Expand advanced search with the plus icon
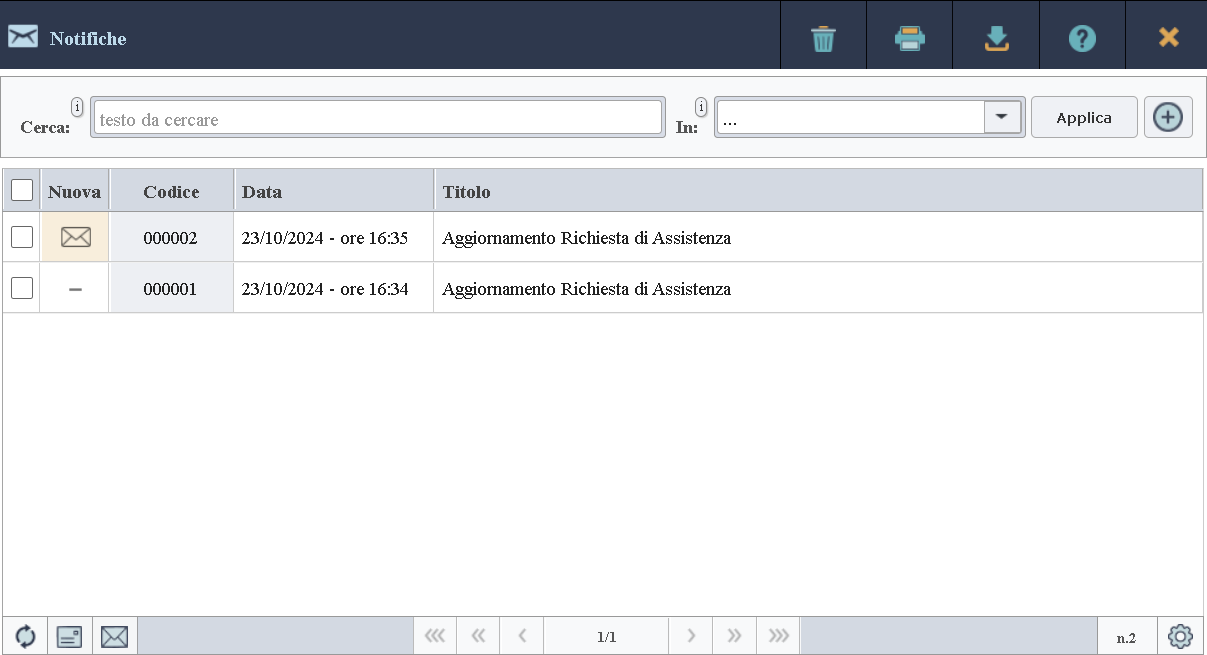The image size is (1207, 655). point(1168,116)
